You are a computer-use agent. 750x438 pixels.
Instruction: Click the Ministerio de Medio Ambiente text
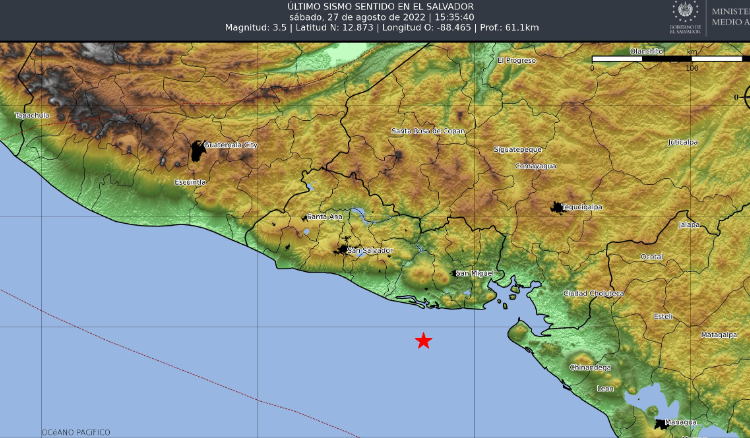pyautogui.click(x=728, y=12)
